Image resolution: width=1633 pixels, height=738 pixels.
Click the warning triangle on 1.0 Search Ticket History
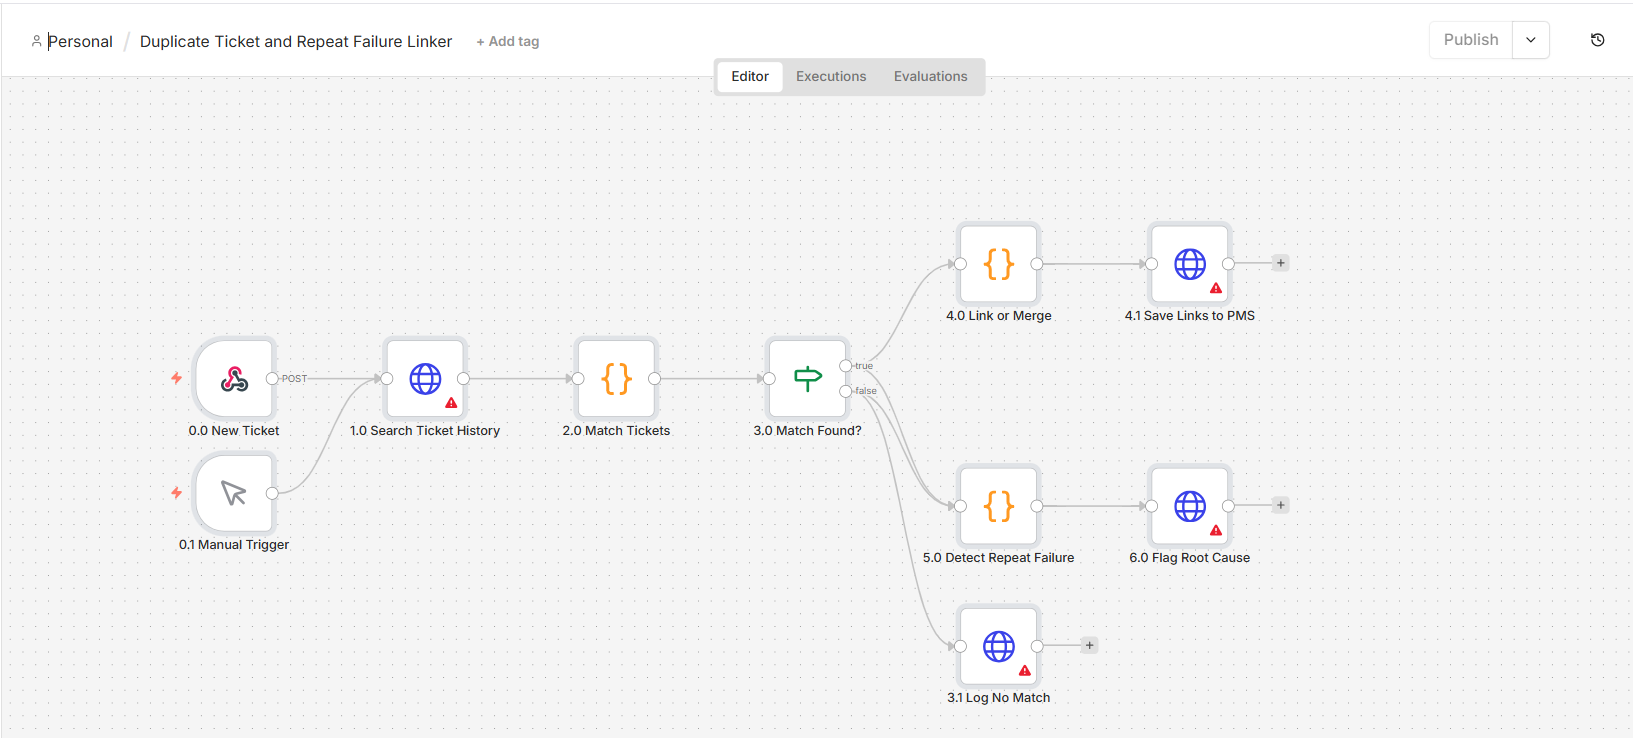tap(451, 403)
